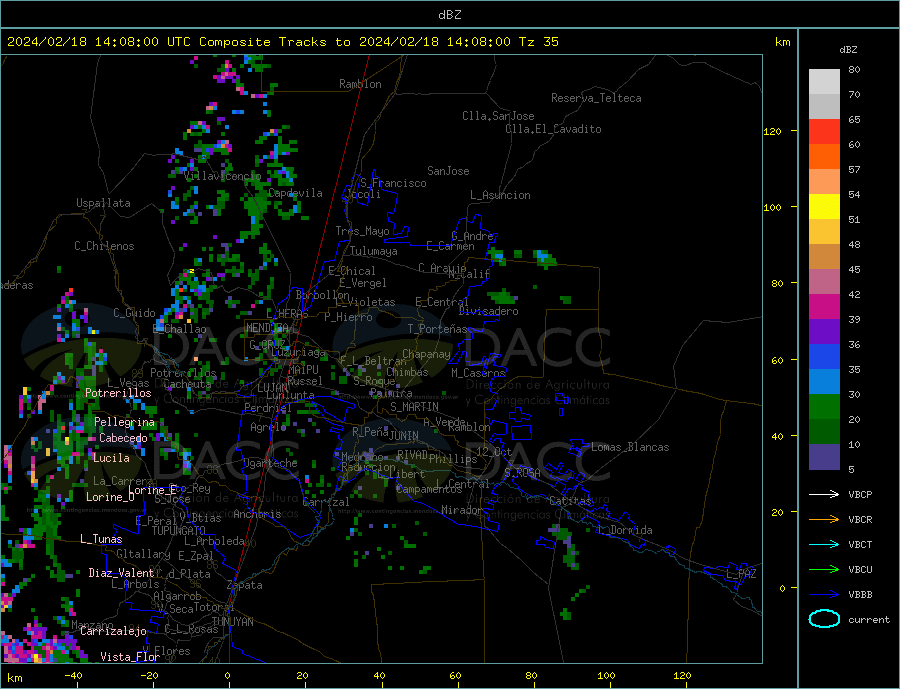Image resolution: width=900 pixels, height=689 pixels.
Task: Click the 'L_Dormida' map label
Action: pyautogui.click(x=625, y=530)
